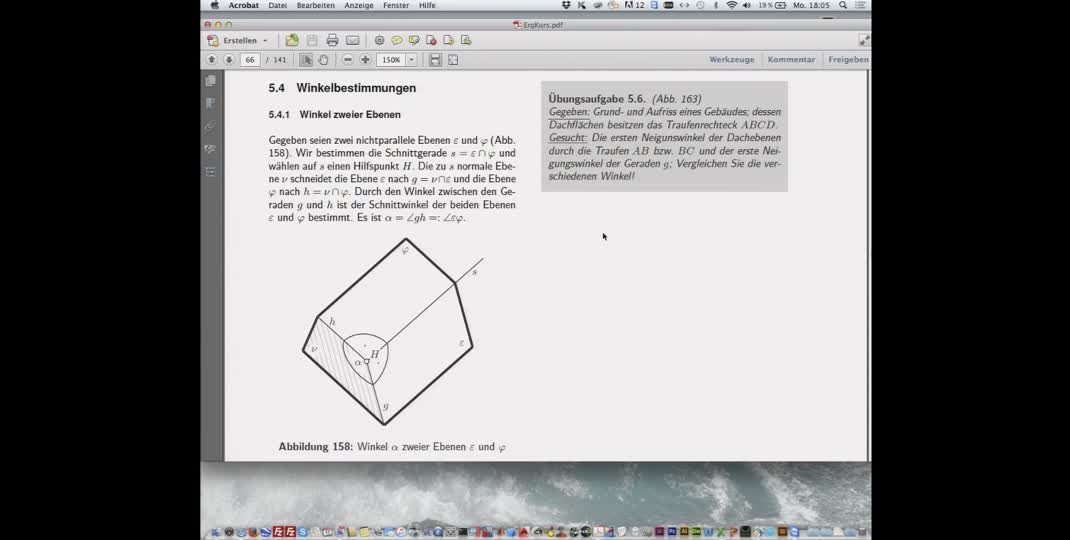
Task: Go to next page with down arrow
Action: click(x=229, y=60)
